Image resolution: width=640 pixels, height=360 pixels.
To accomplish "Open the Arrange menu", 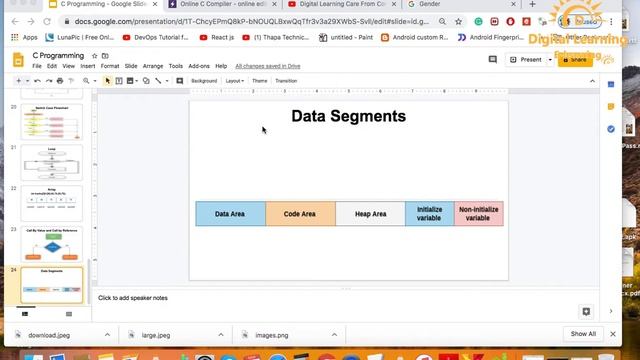I will point(153,66).
